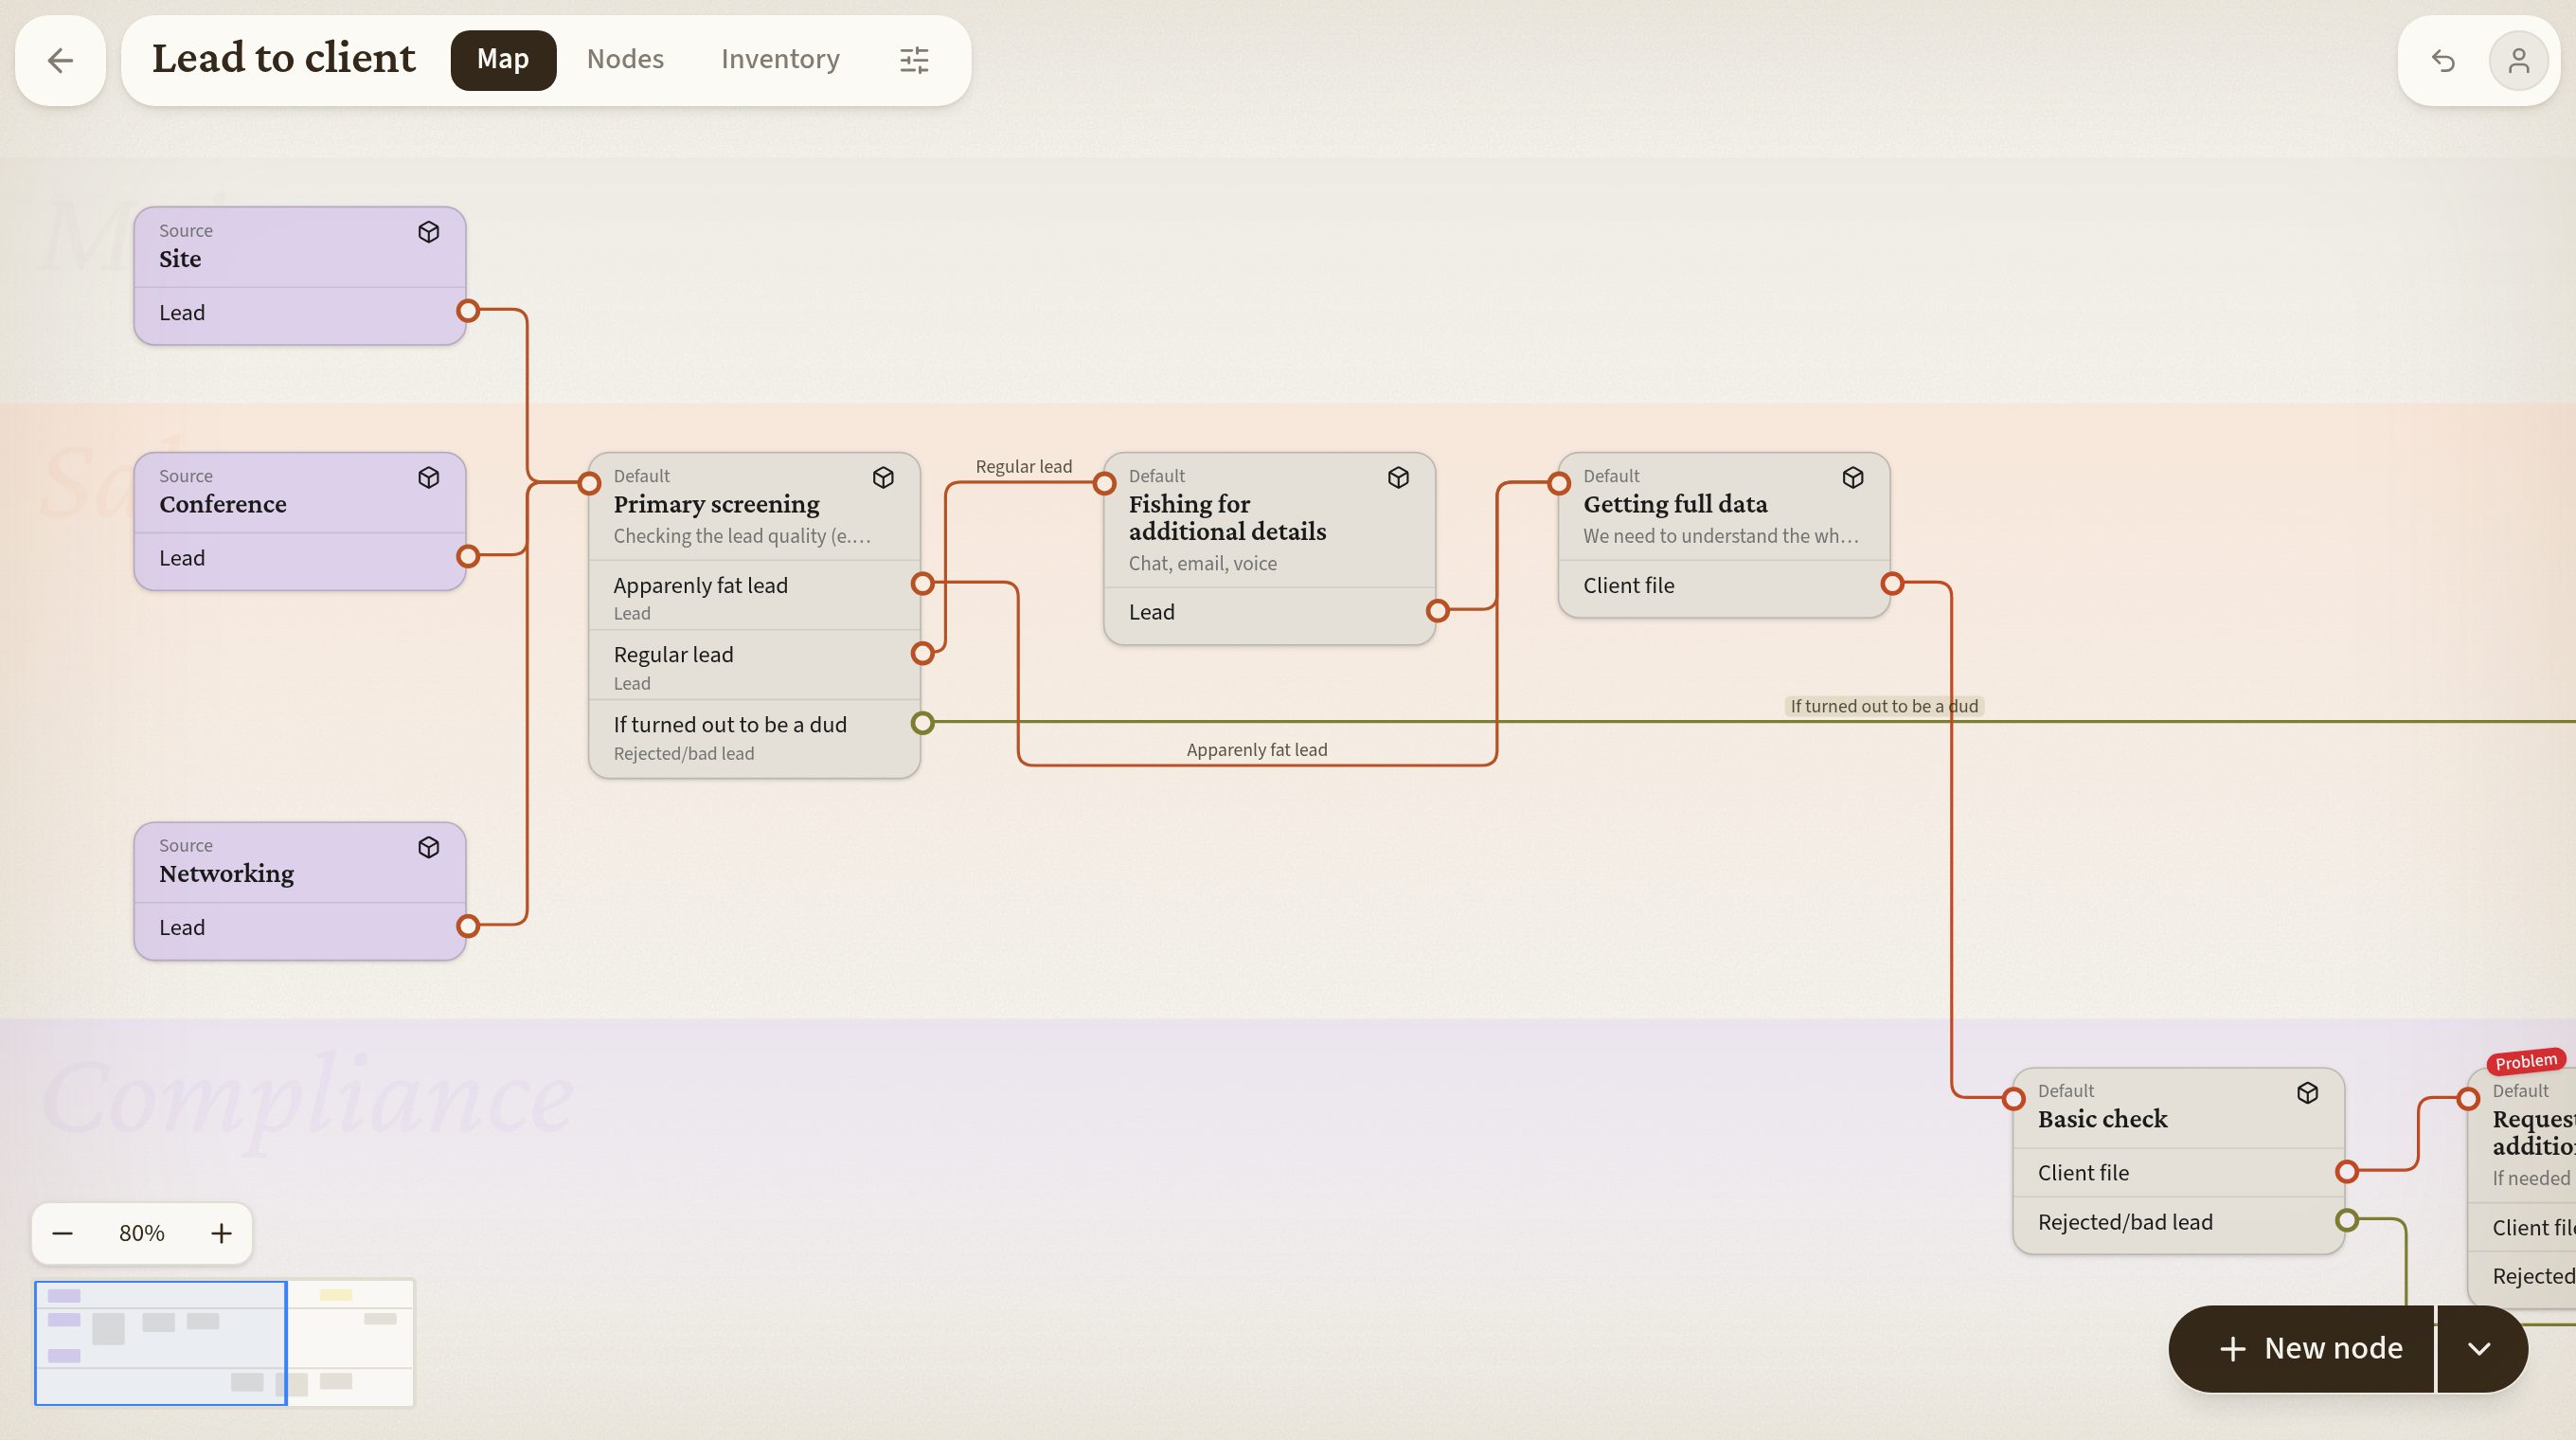Click the New node button

pos(2301,1348)
